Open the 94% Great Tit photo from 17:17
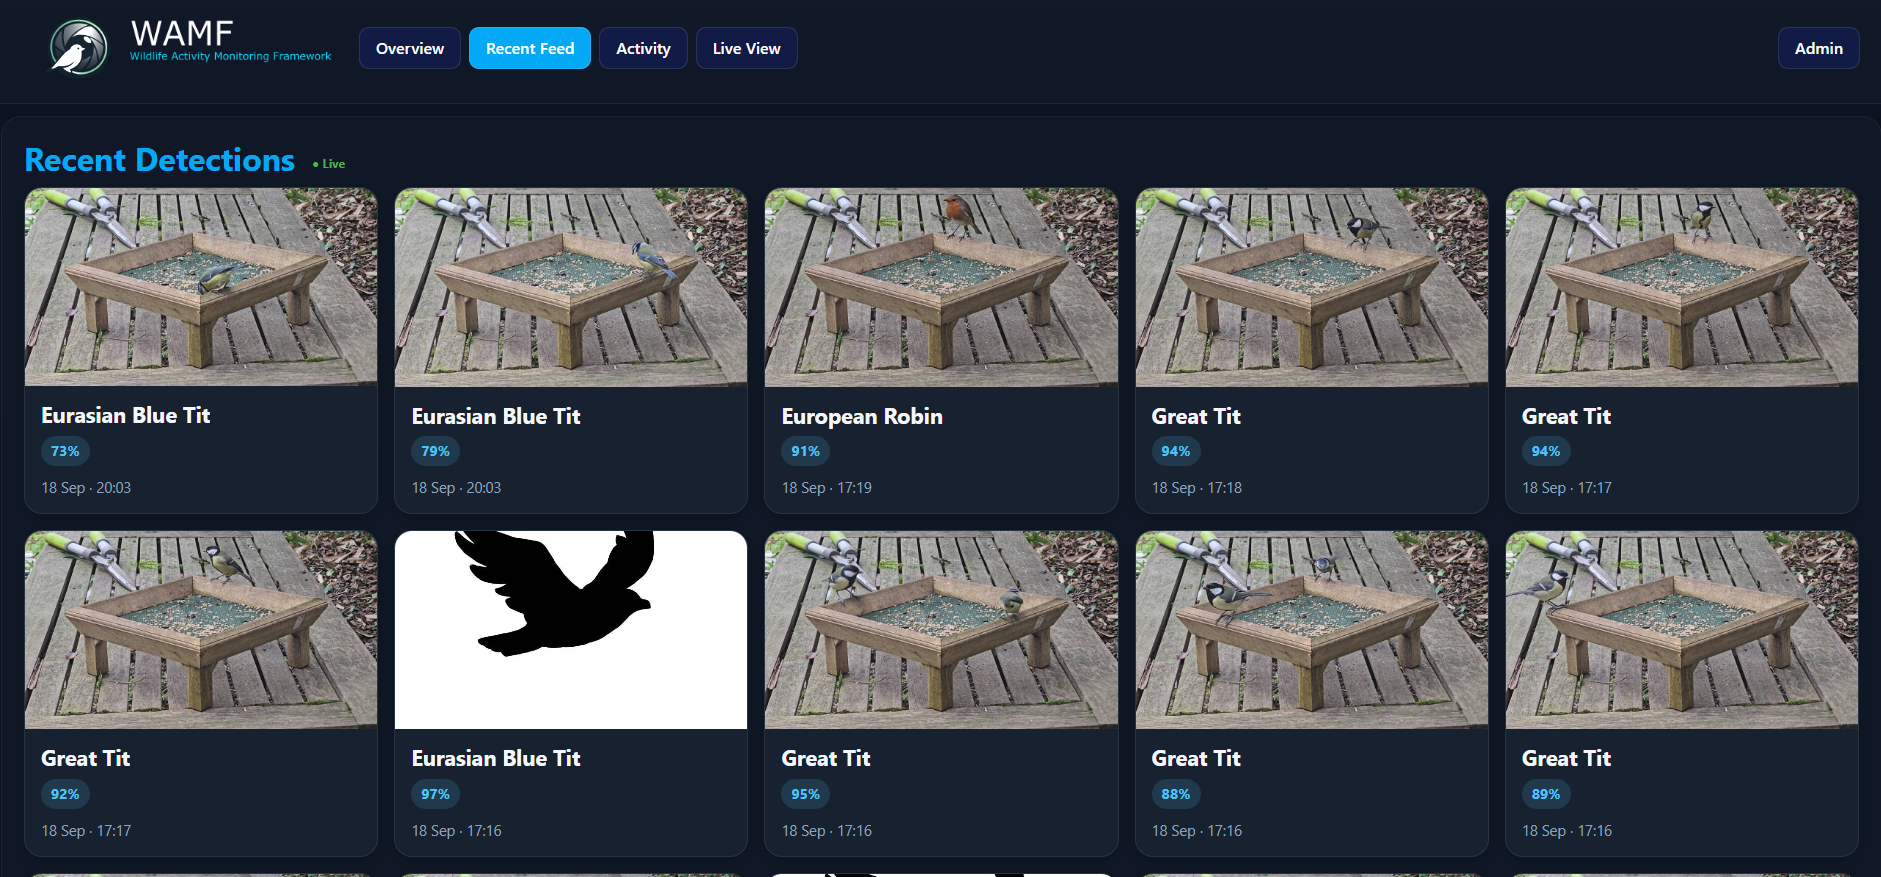 pos(1682,287)
